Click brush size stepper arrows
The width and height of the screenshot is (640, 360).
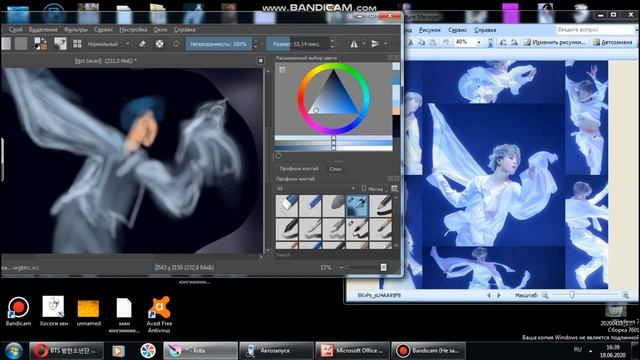pos(333,44)
